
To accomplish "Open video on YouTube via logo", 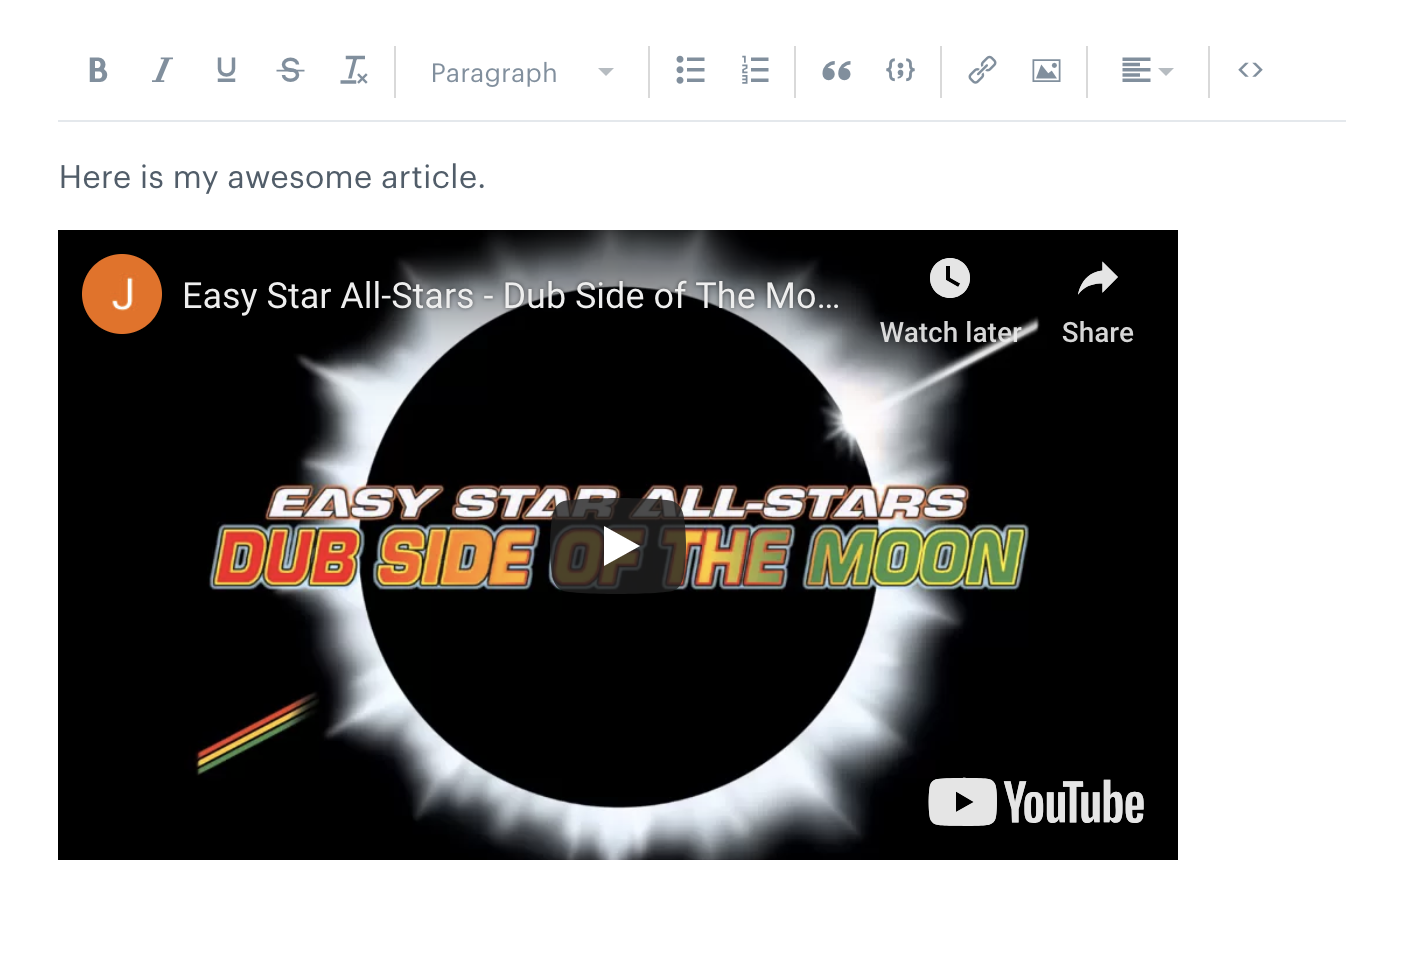I will click(1036, 802).
